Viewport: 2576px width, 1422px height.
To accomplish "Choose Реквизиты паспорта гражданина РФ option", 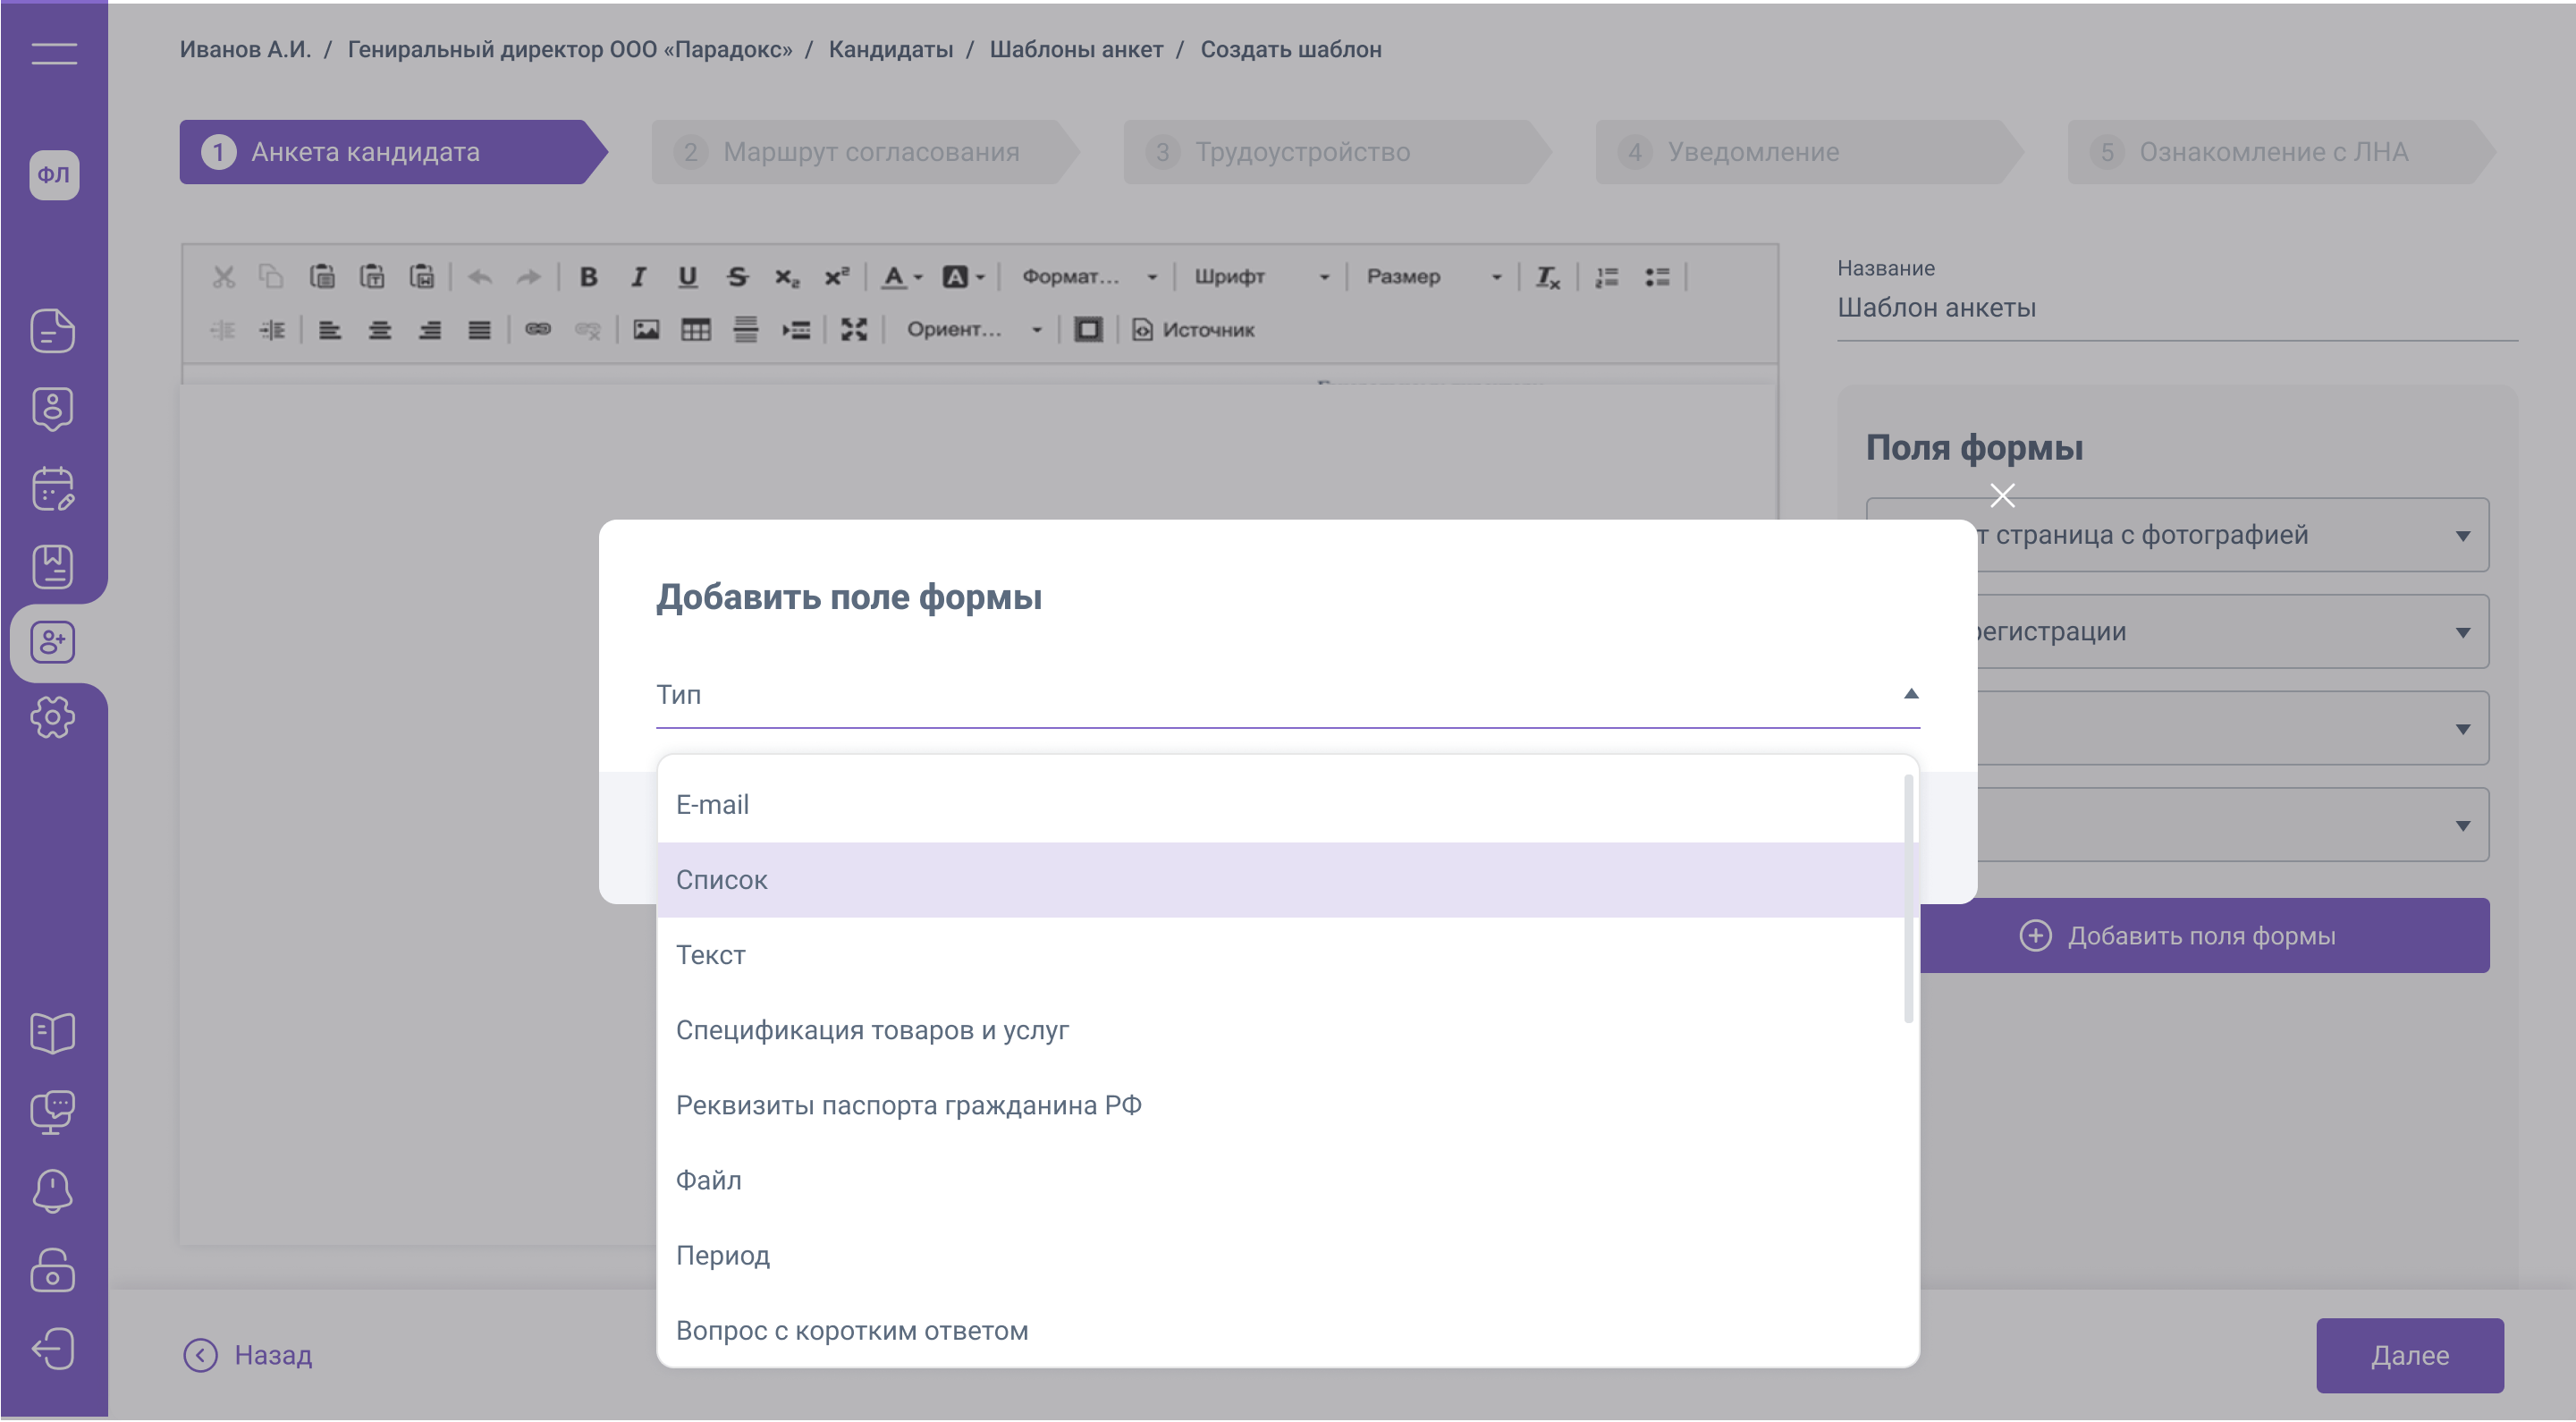I will coord(908,1105).
